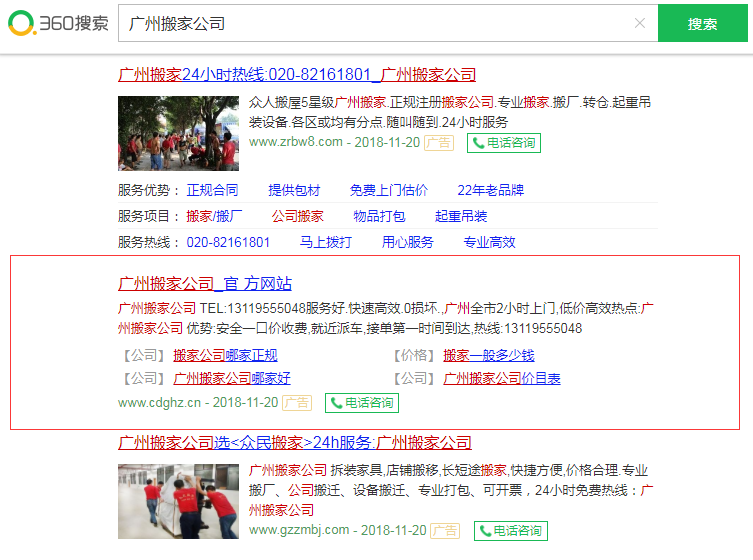The image size is (753, 560).
Task: Click 电话咨询 next to gzzmbj.com
Action: 511,530
